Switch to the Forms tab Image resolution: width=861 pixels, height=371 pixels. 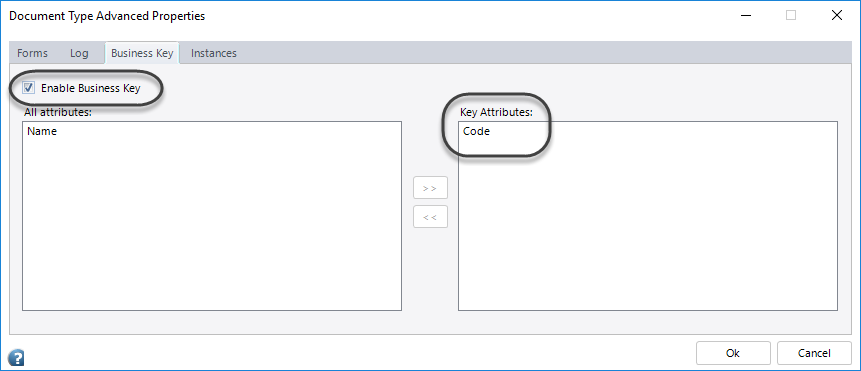coord(32,53)
